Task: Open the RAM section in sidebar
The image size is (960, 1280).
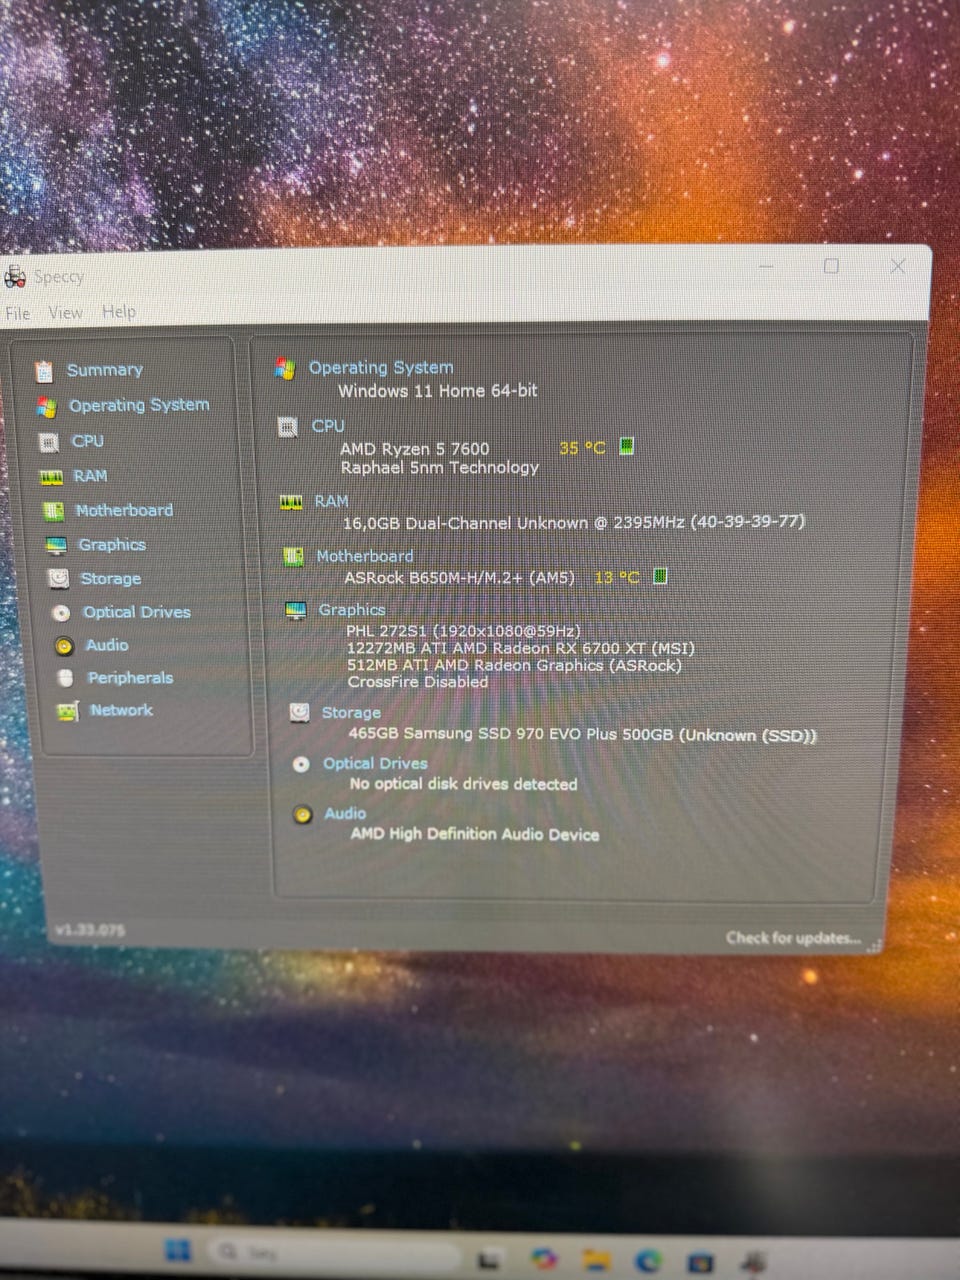Action: click(90, 476)
